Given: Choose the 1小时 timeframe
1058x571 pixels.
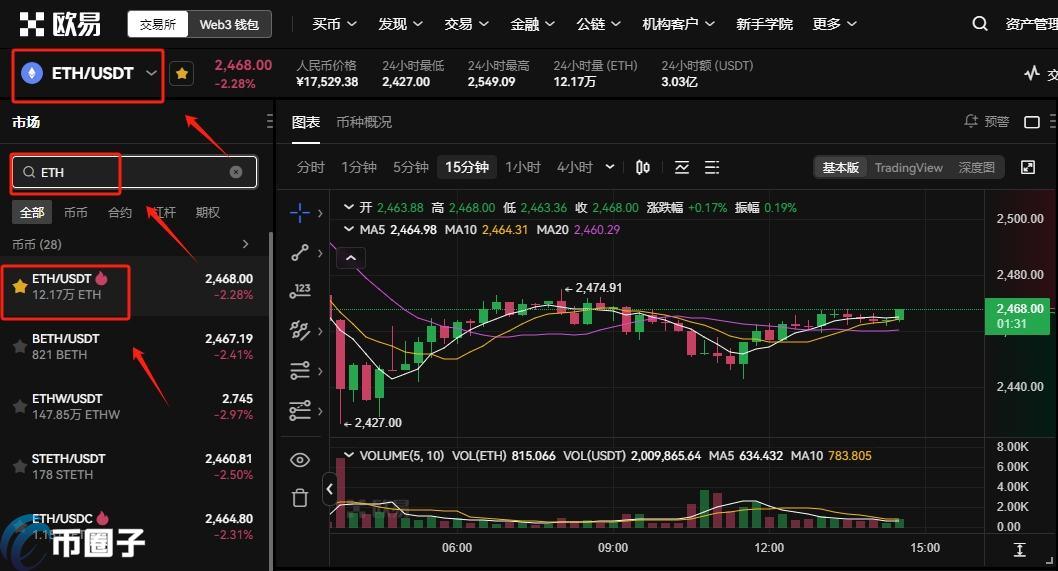Looking at the screenshot, I should pyautogui.click(x=523, y=167).
